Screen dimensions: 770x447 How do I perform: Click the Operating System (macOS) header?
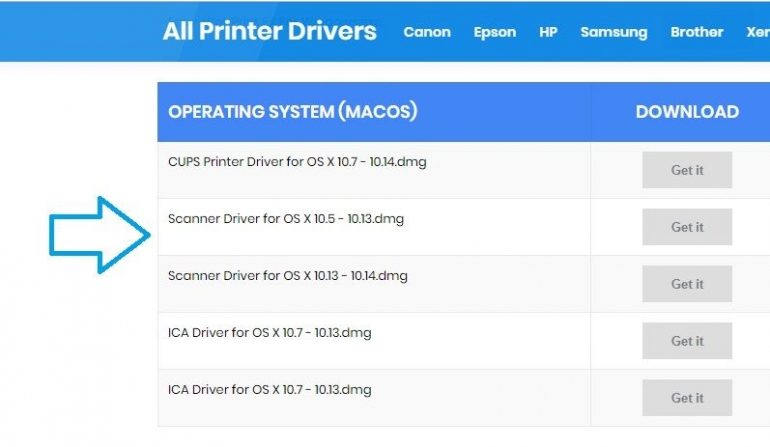(x=292, y=112)
